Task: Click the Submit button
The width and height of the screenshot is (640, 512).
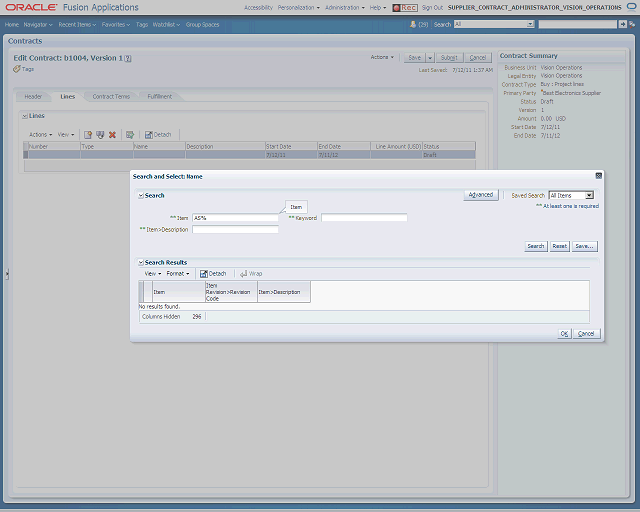Action: 449,58
